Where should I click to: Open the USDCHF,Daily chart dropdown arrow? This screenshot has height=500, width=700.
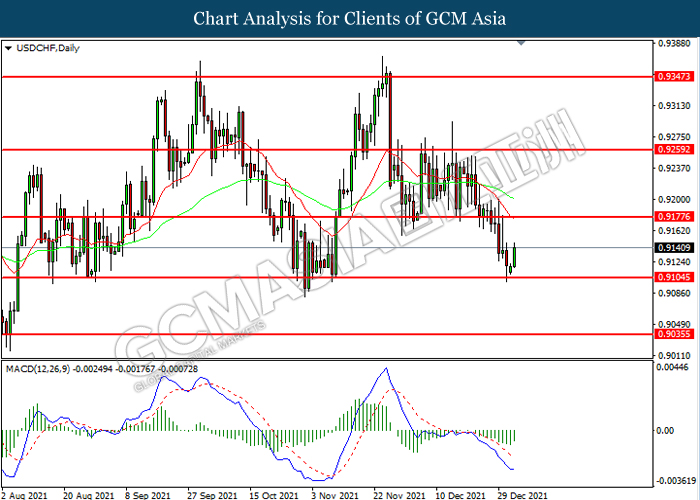coord(8,48)
